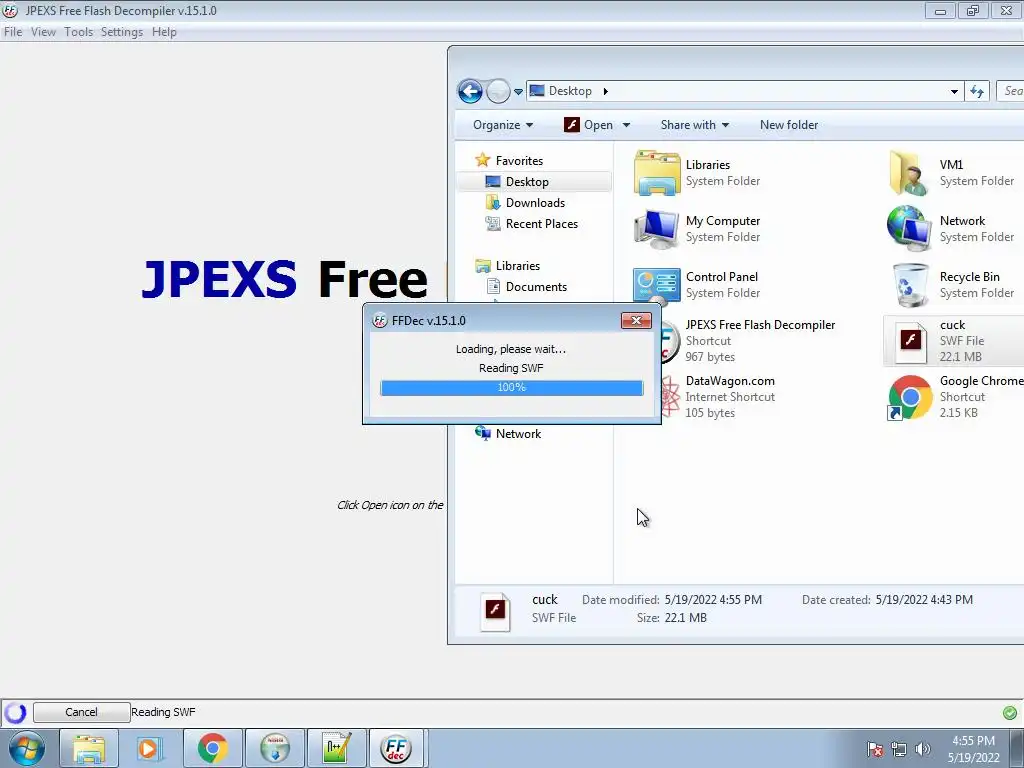Click the Open button in the Explorer toolbar

point(588,125)
